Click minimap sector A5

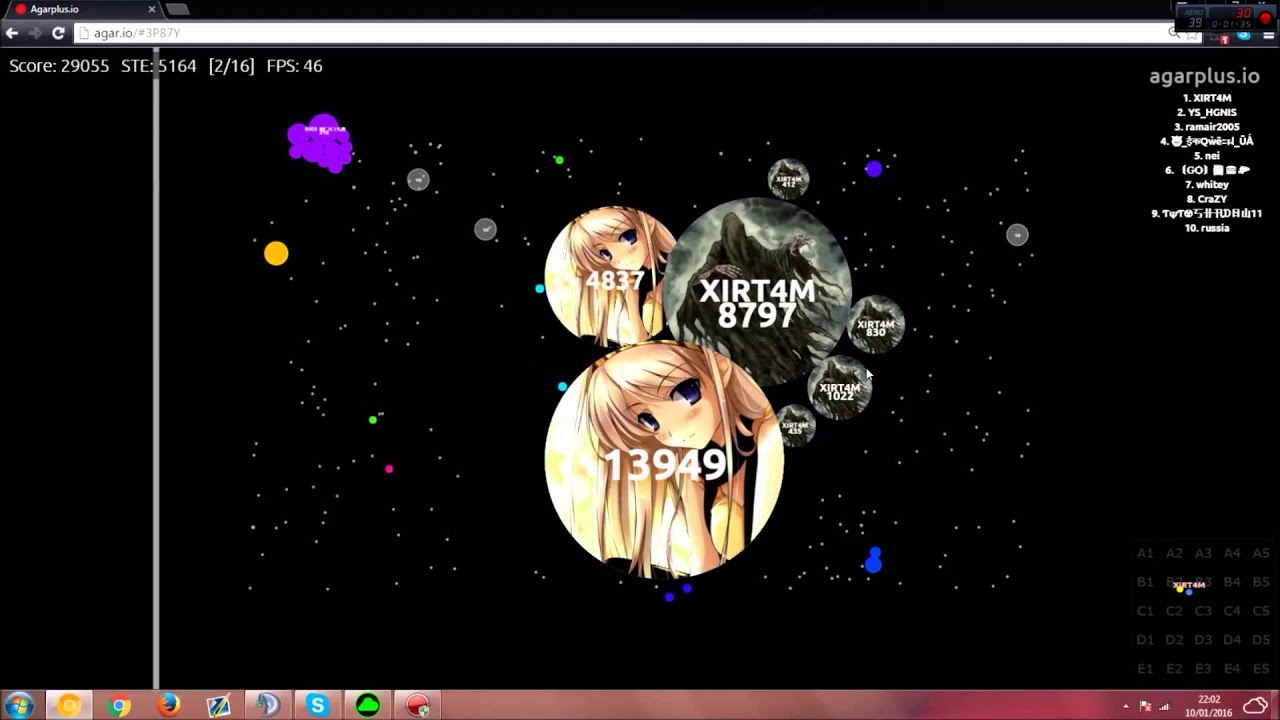click(x=1261, y=553)
